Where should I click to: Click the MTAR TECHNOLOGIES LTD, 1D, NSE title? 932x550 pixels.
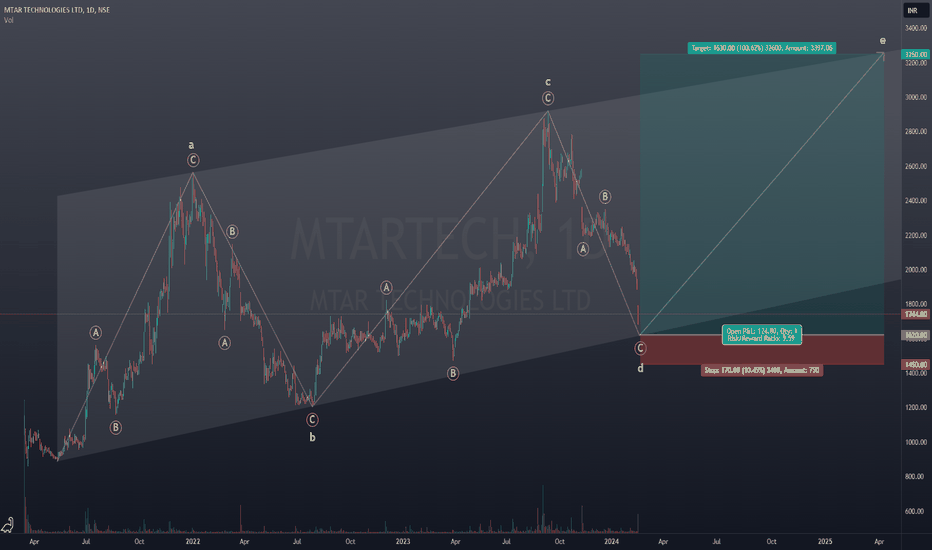pyautogui.click(x=56, y=10)
